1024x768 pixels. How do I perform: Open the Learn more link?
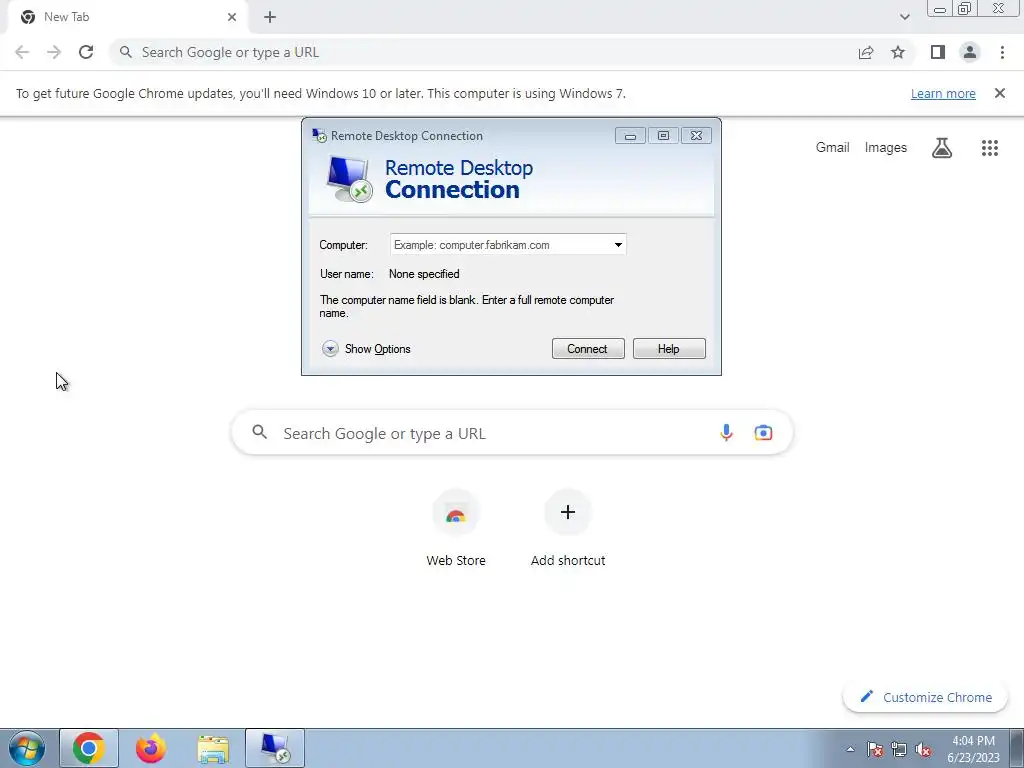943,93
